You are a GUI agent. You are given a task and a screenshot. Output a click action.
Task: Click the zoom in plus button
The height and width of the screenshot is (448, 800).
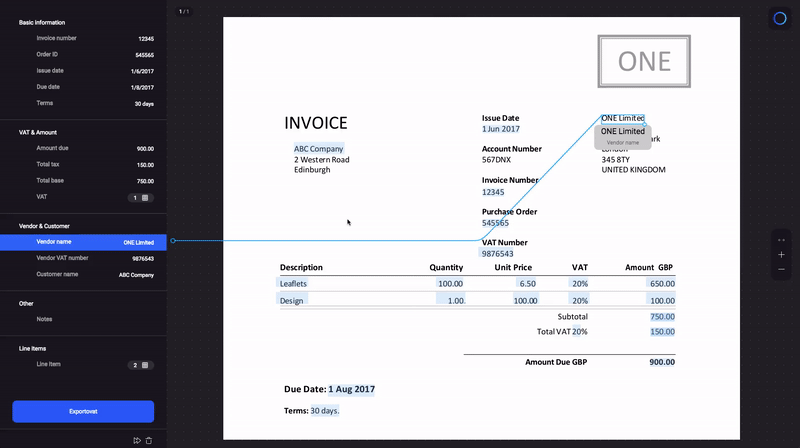[x=781, y=255]
